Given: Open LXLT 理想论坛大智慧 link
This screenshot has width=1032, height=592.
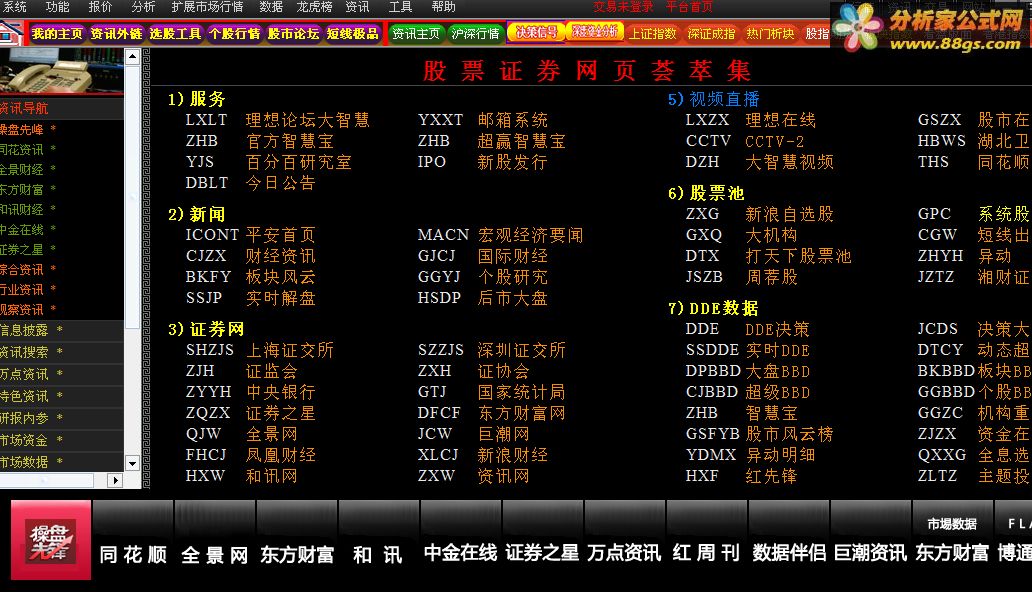Looking at the screenshot, I should (277, 120).
